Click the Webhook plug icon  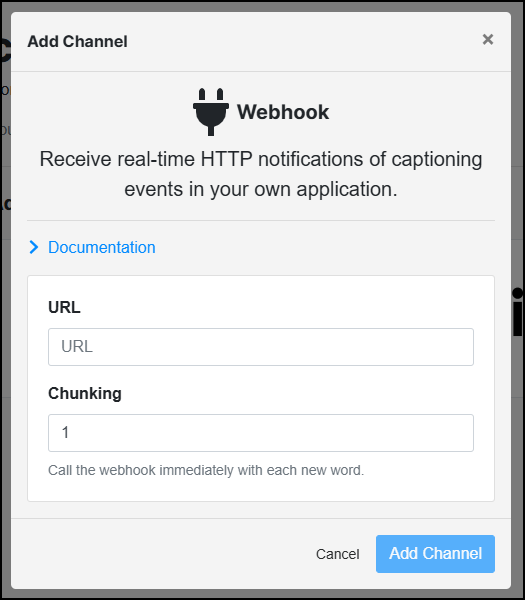point(211,112)
